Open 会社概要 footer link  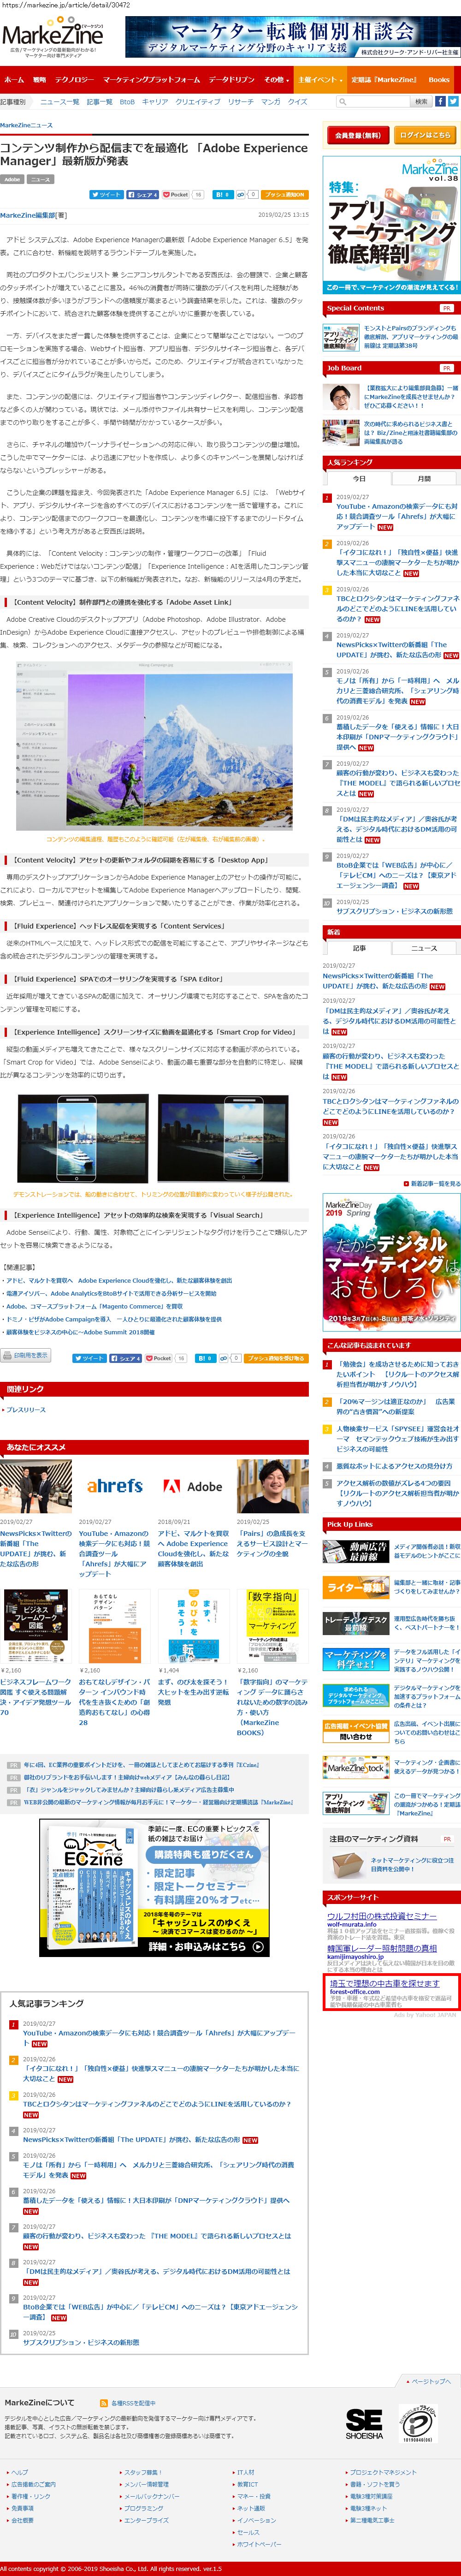[x=22, y=2520]
